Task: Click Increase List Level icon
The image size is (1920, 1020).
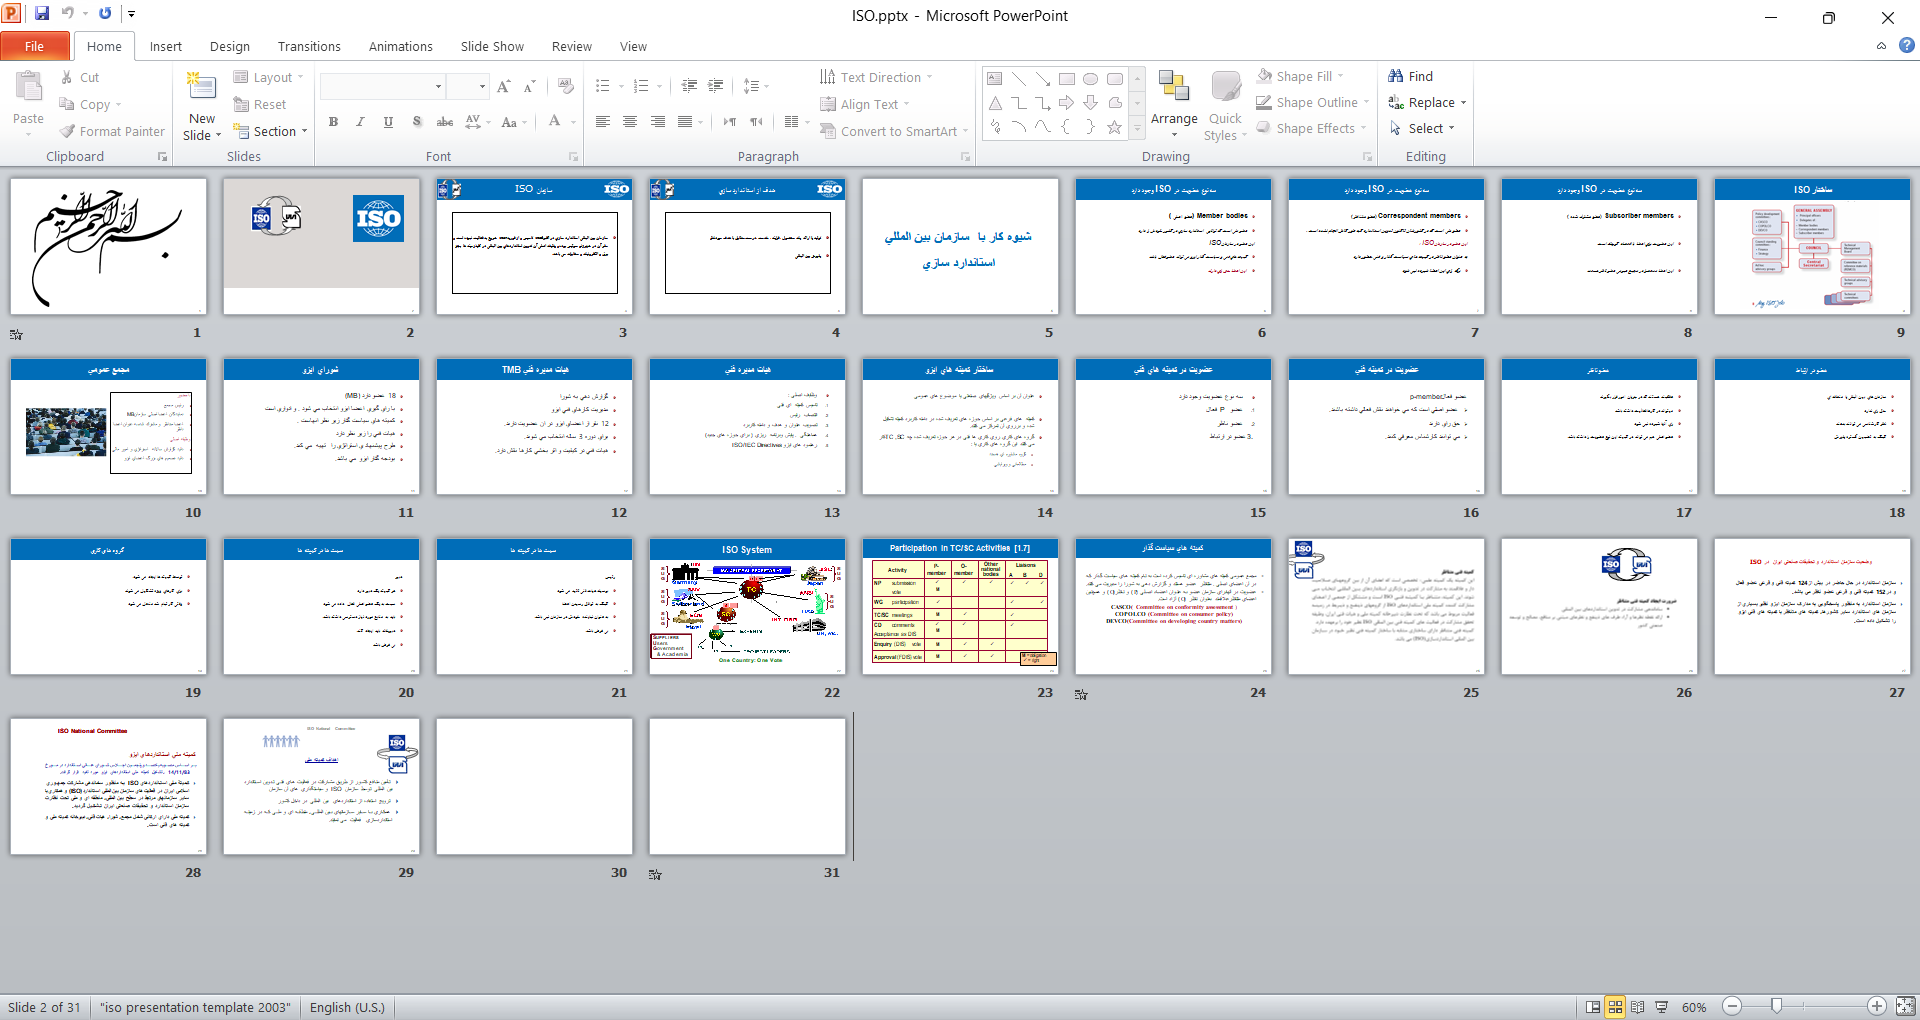Action: pyautogui.click(x=716, y=86)
